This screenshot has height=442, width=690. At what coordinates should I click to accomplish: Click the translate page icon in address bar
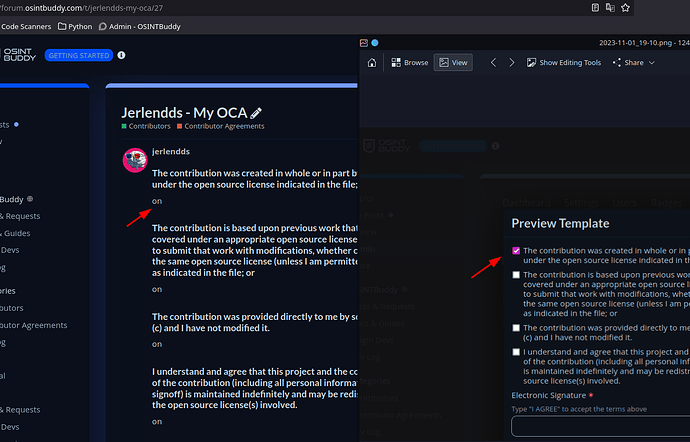[610, 7]
